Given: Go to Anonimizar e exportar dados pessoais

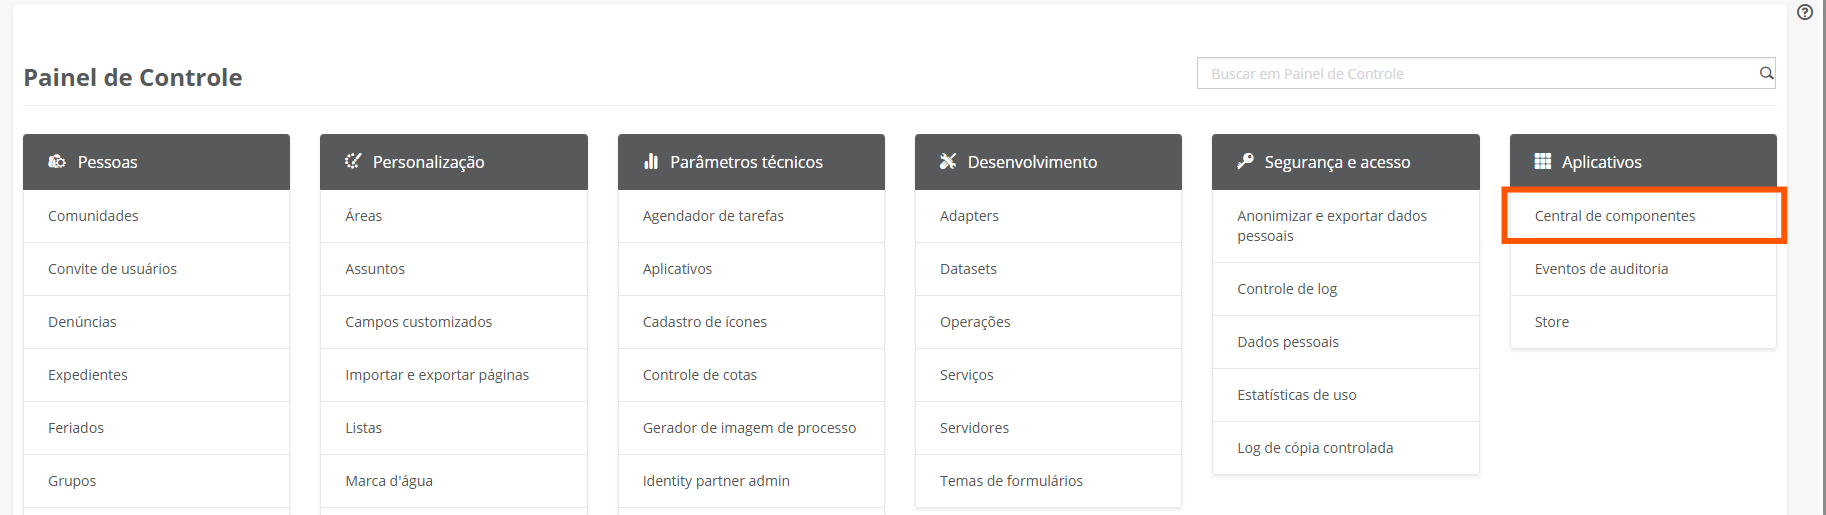Looking at the screenshot, I should coord(1331,226).
